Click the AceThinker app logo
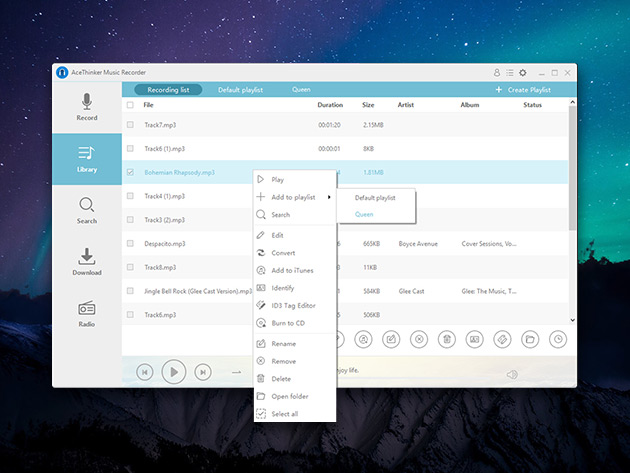 [62, 72]
